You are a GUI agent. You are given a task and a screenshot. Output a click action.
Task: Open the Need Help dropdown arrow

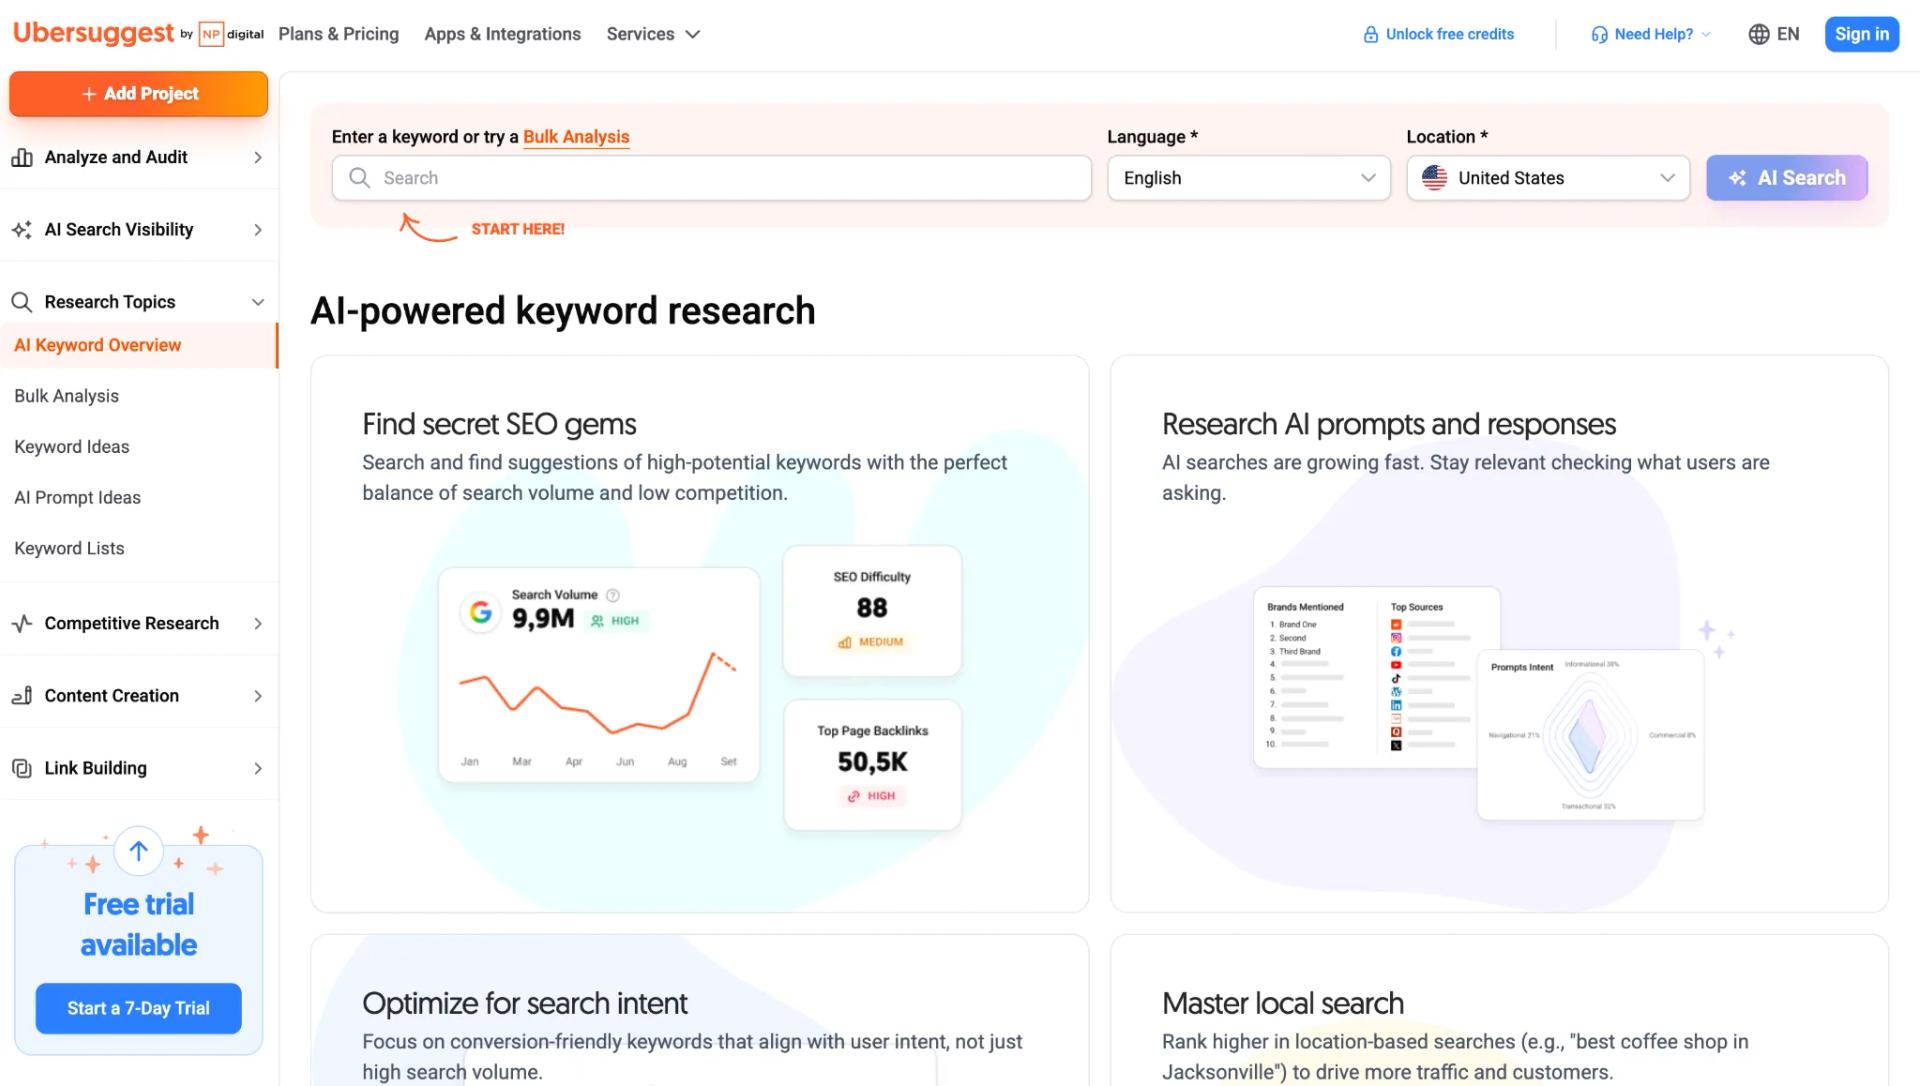tap(1706, 34)
